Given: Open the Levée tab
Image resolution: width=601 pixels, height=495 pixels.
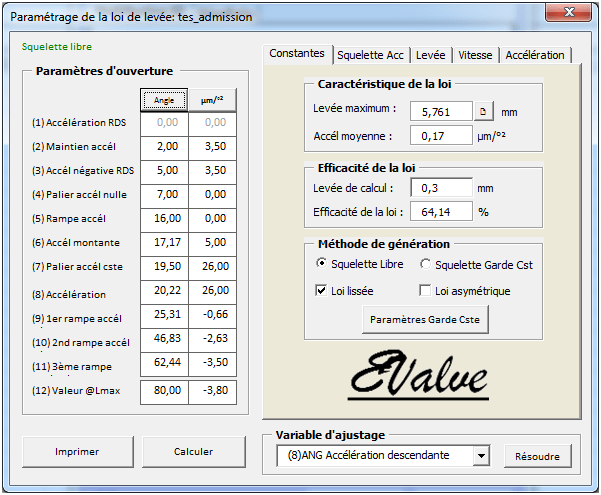Looking at the screenshot, I should (431, 55).
